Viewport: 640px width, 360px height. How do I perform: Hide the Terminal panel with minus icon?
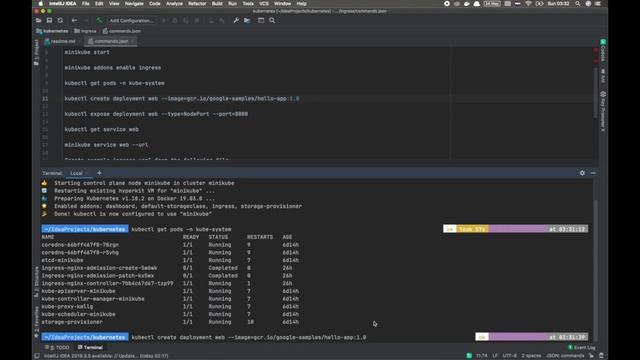pos(593,173)
